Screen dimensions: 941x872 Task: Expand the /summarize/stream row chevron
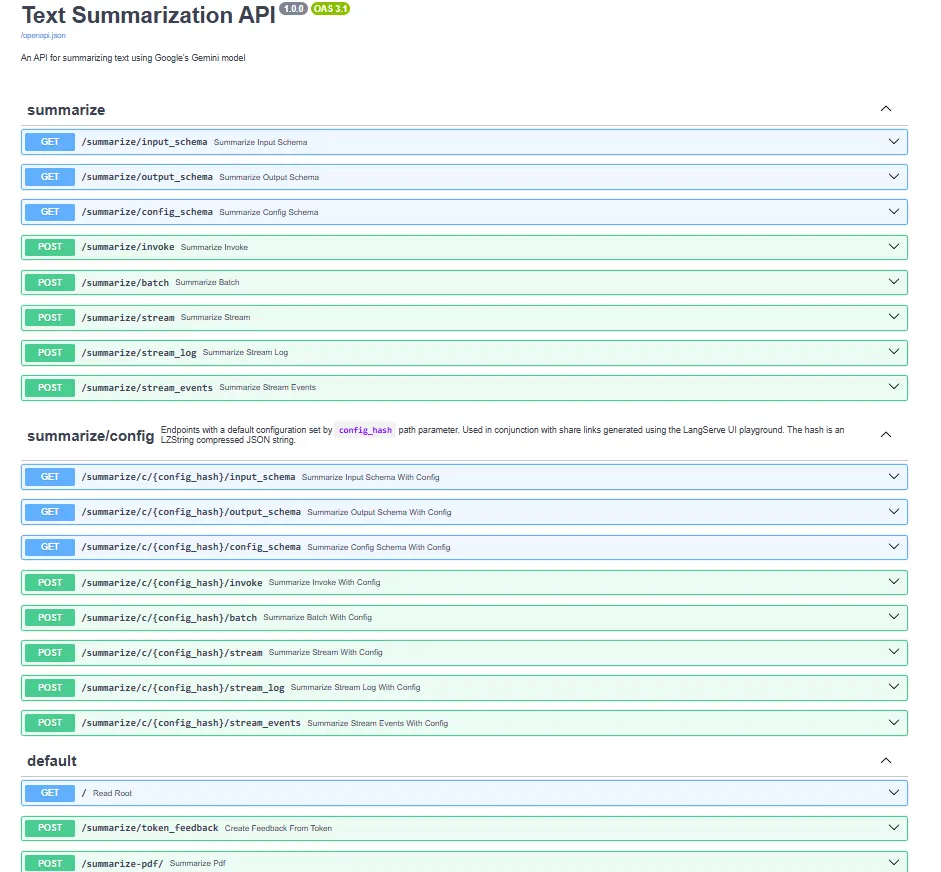[x=894, y=317]
